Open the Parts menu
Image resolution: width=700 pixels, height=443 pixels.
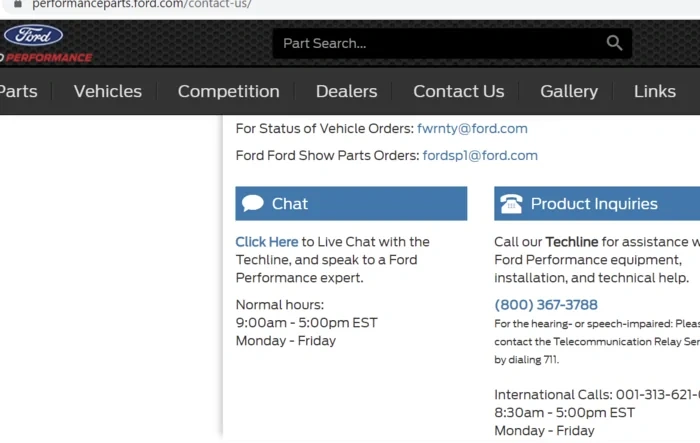[19, 91]
